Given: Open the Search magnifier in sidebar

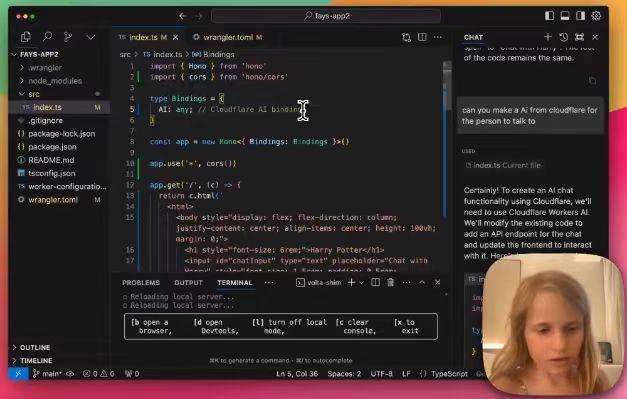Looking at the screenshot, I should point(47,37).
